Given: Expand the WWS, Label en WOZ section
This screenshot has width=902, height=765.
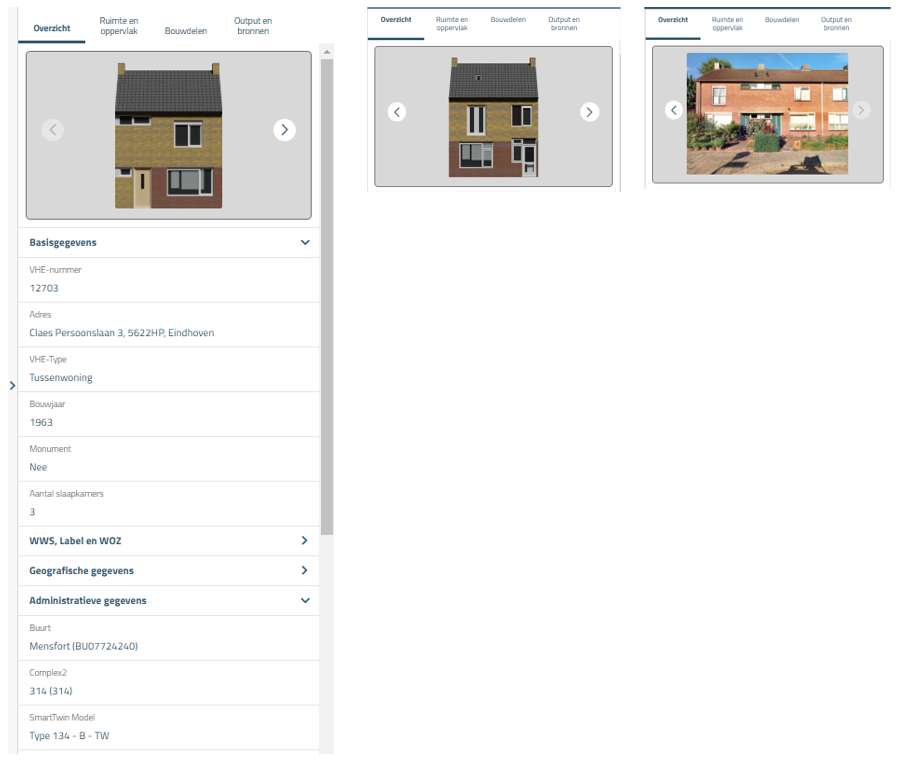Looking at the screenshot, I should 305,541.
